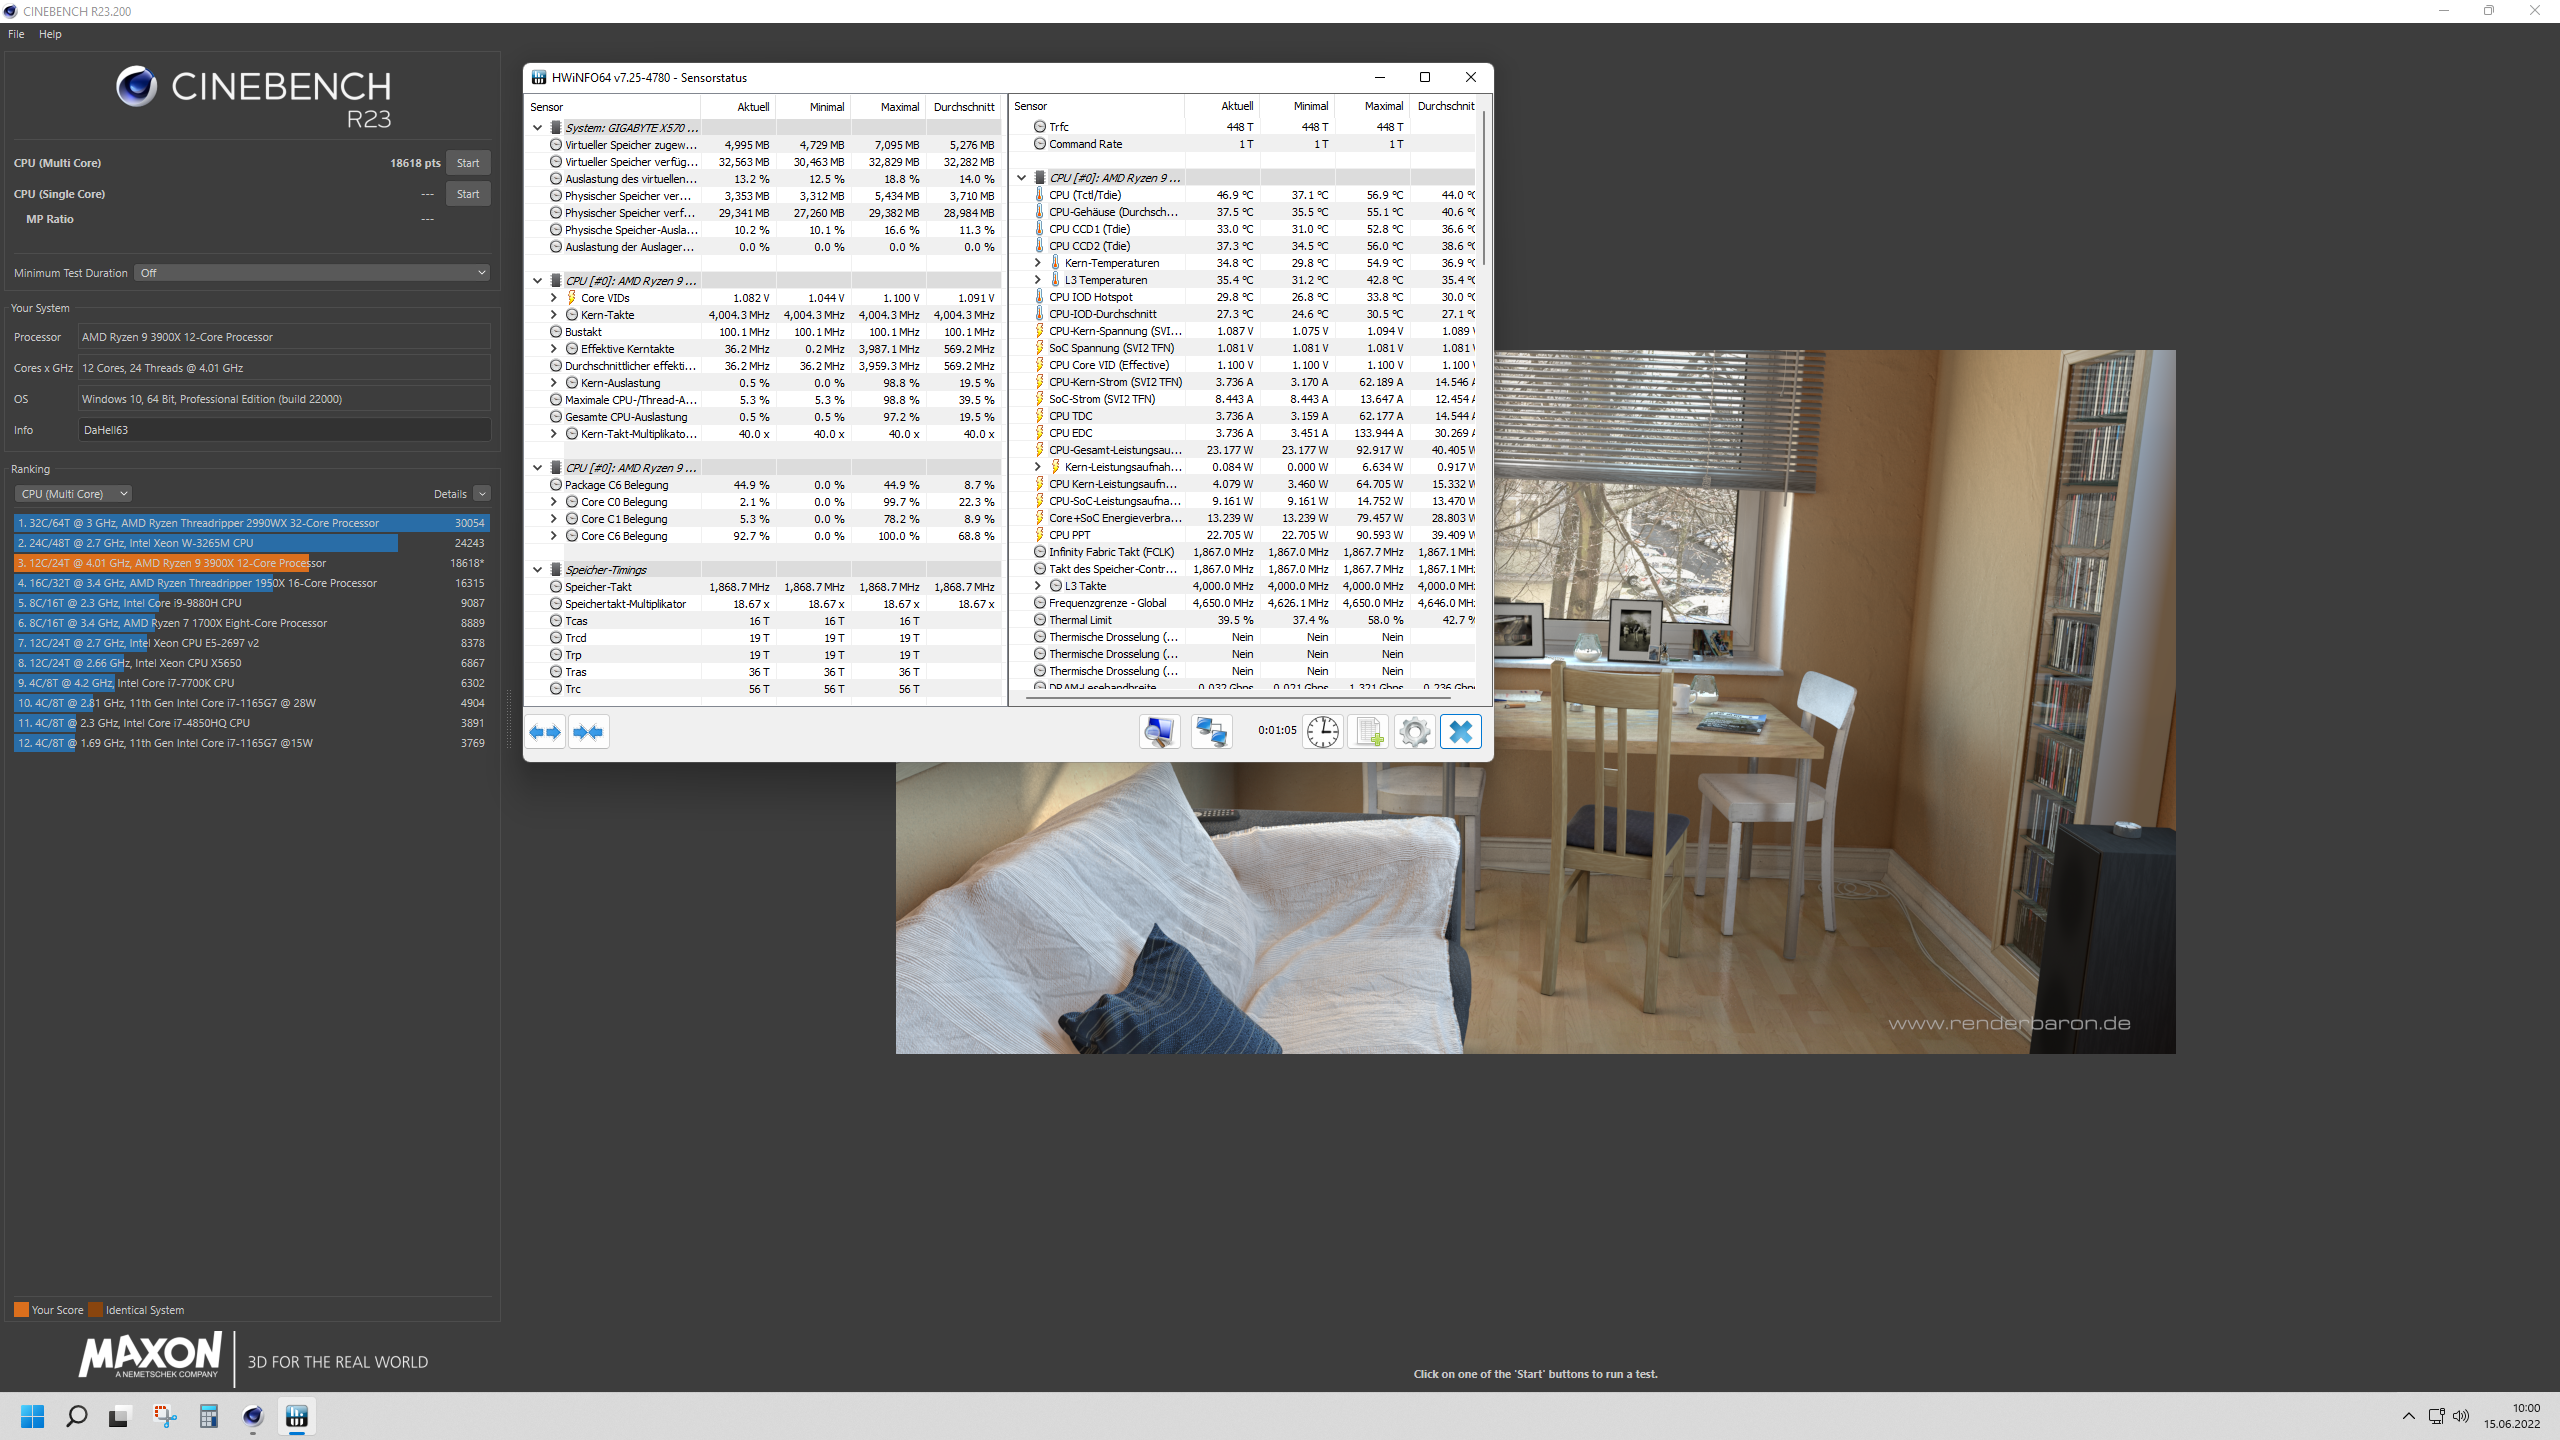This screenshot has width=2560, height=1440.
Task: Open Windows Start menu on the taskbar
Action: point(33,1416)
